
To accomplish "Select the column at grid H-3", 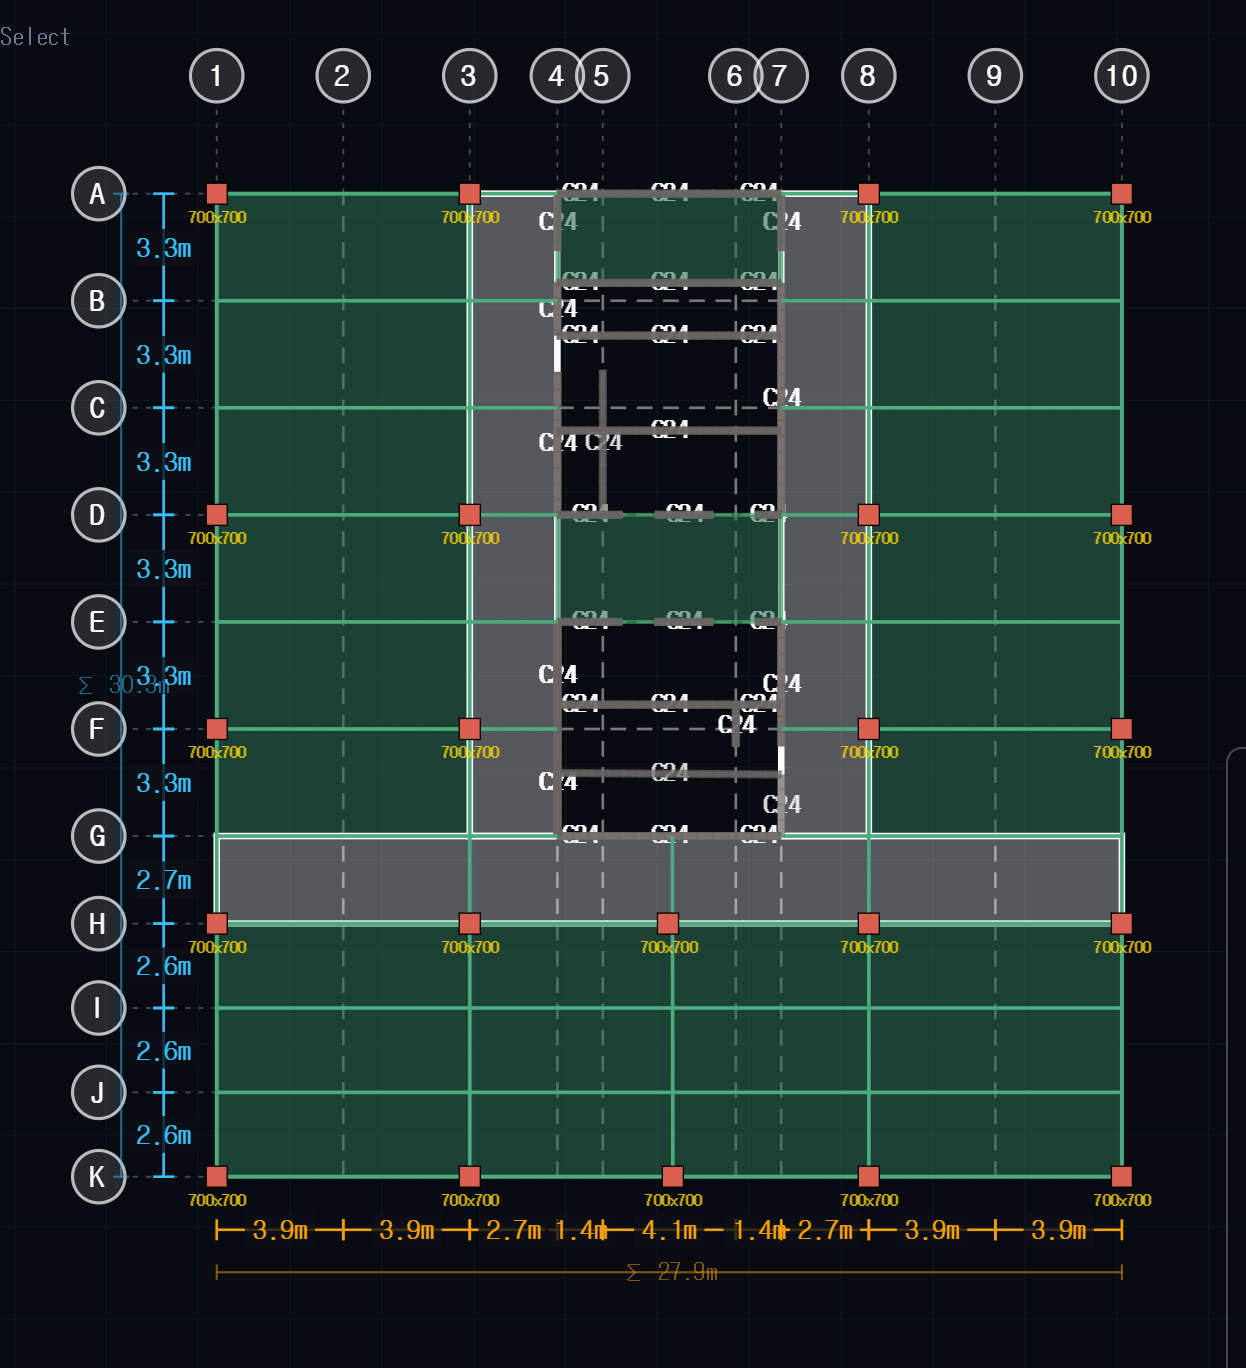I will (x=470, y=923).
